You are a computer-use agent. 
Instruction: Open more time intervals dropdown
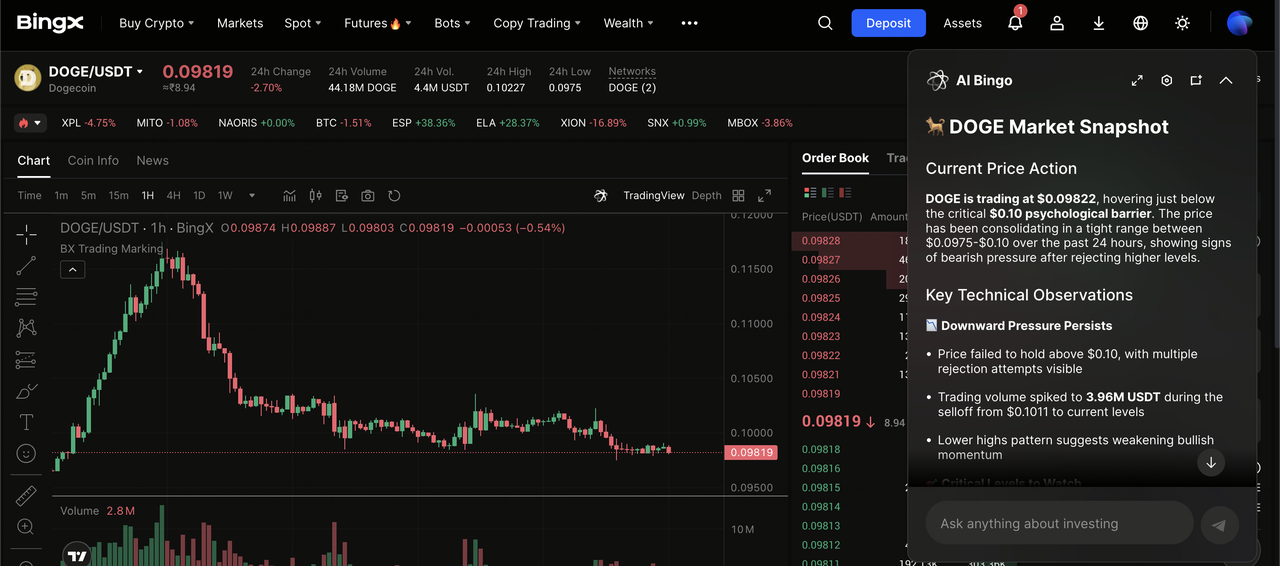[x=252, y=196]
